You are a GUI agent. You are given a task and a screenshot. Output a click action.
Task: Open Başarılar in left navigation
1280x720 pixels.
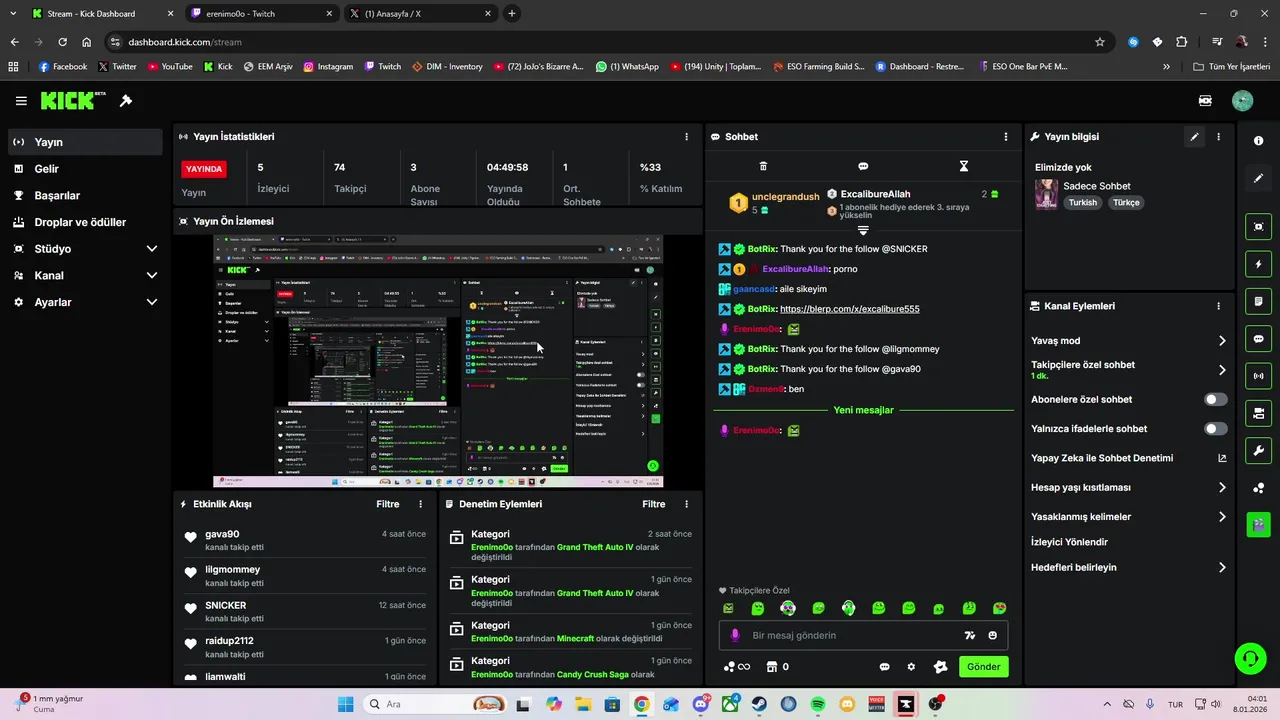(84, 196)
